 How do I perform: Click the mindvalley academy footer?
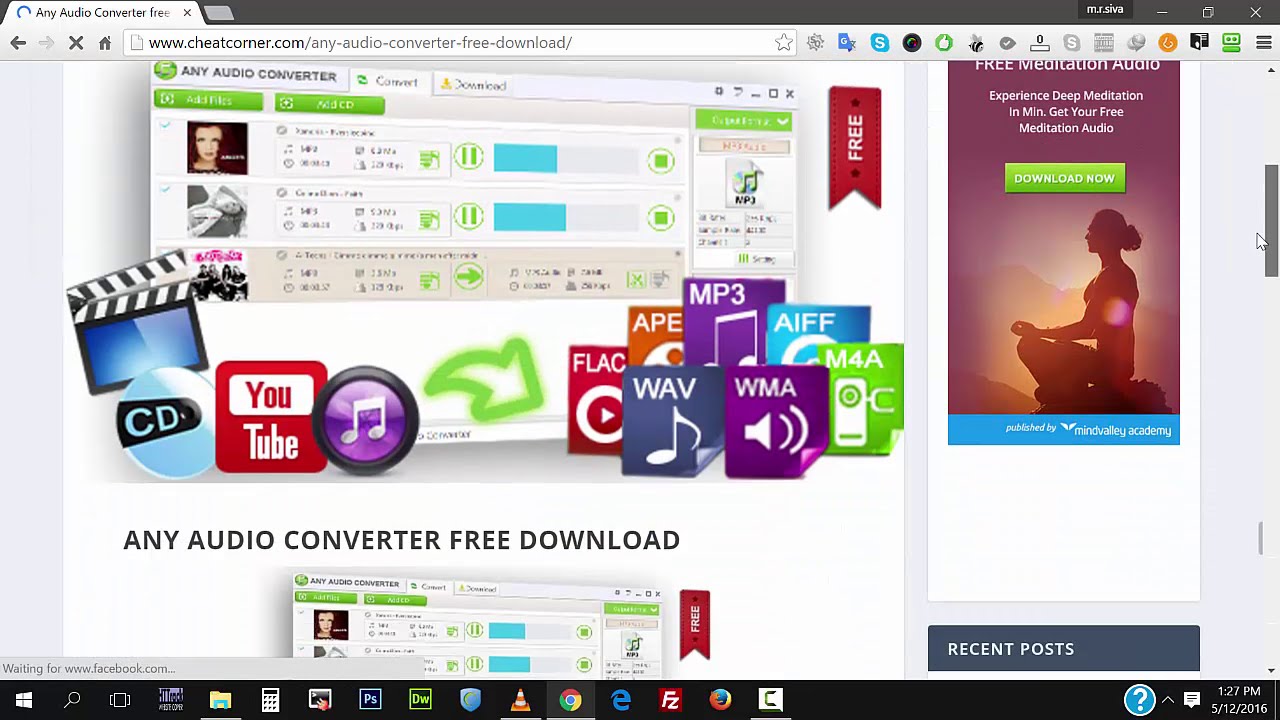tap(1064, 430)
